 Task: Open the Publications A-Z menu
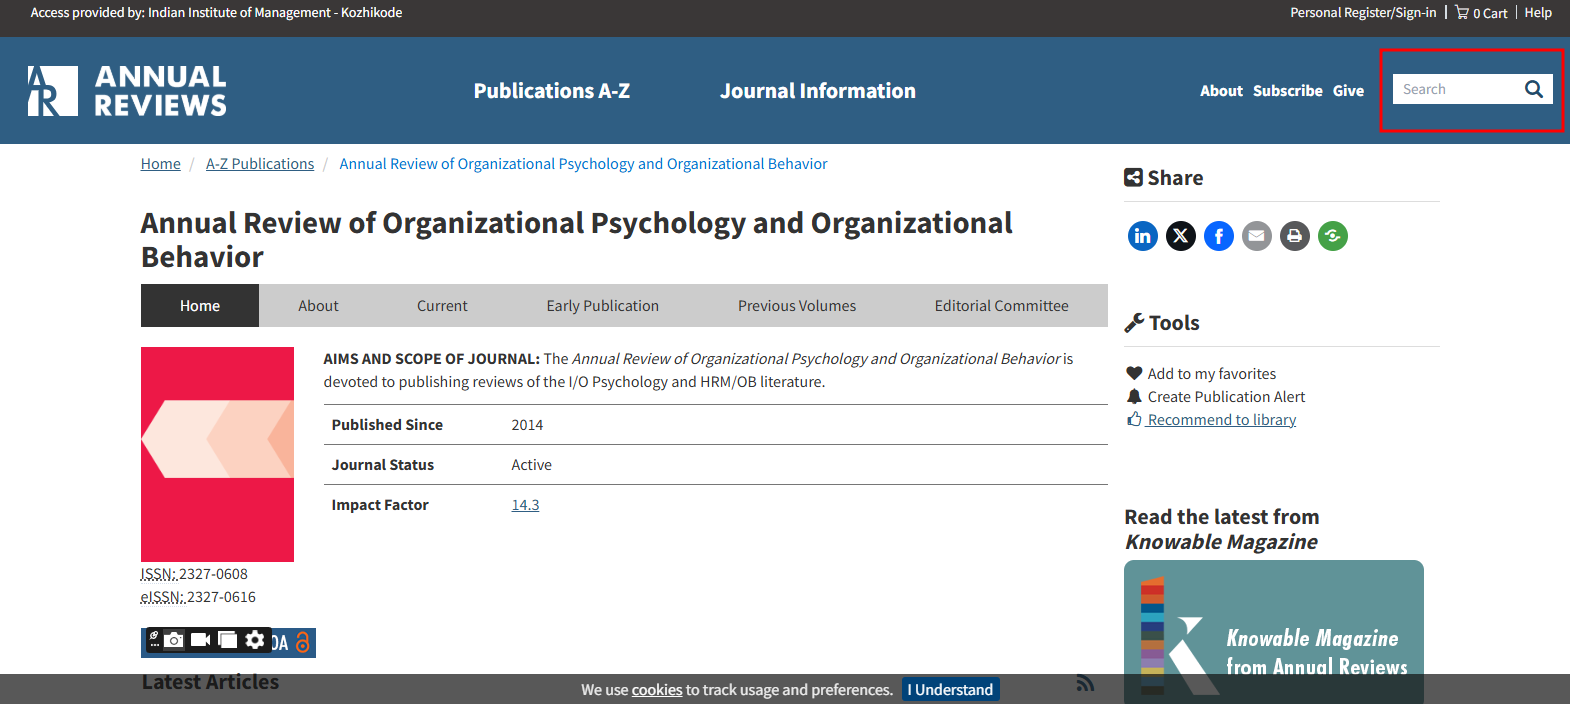click(551, 91)
